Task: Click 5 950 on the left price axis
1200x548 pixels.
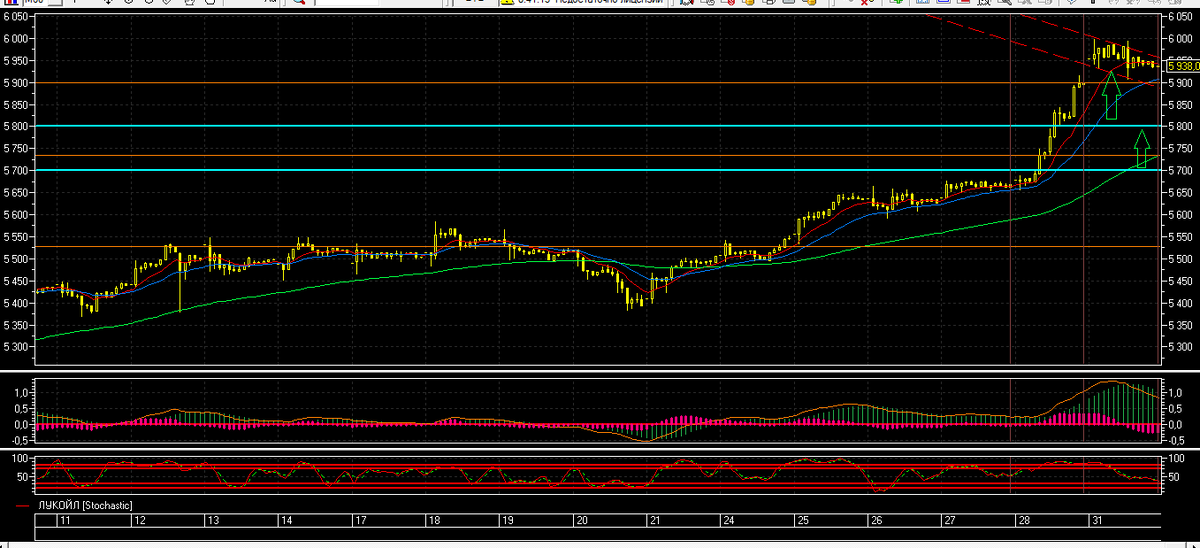Action: point(16,61)
